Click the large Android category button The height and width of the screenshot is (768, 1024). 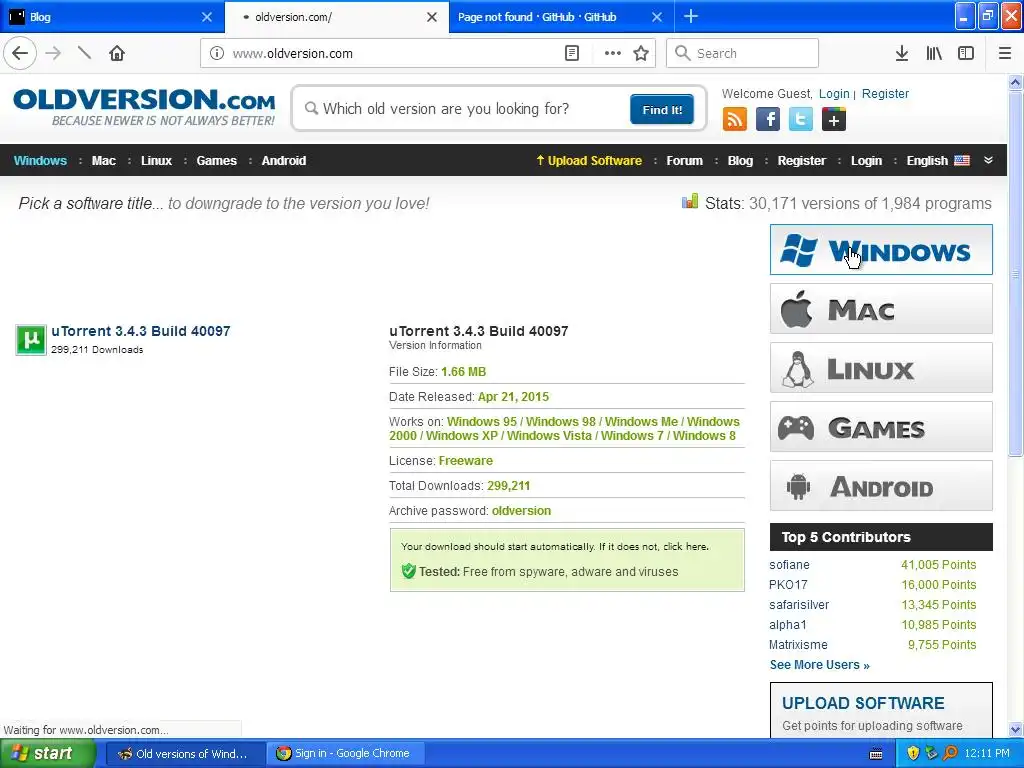(881, 486)
